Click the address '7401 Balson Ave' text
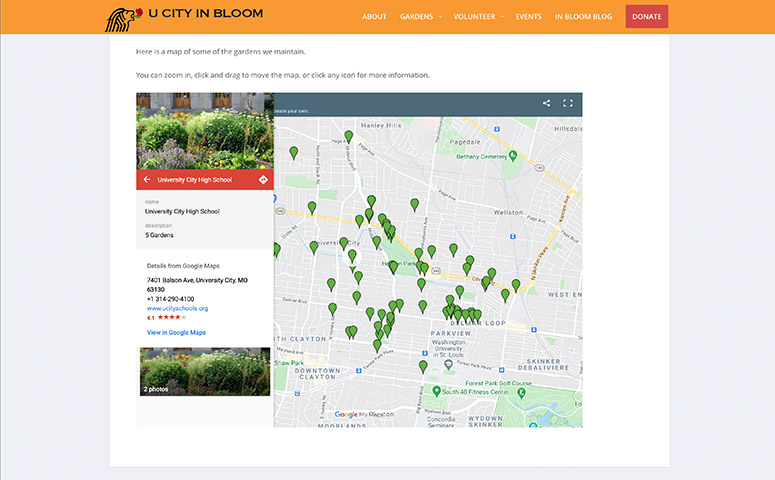Viewport: 775px width, 480px height. [197, 285]
